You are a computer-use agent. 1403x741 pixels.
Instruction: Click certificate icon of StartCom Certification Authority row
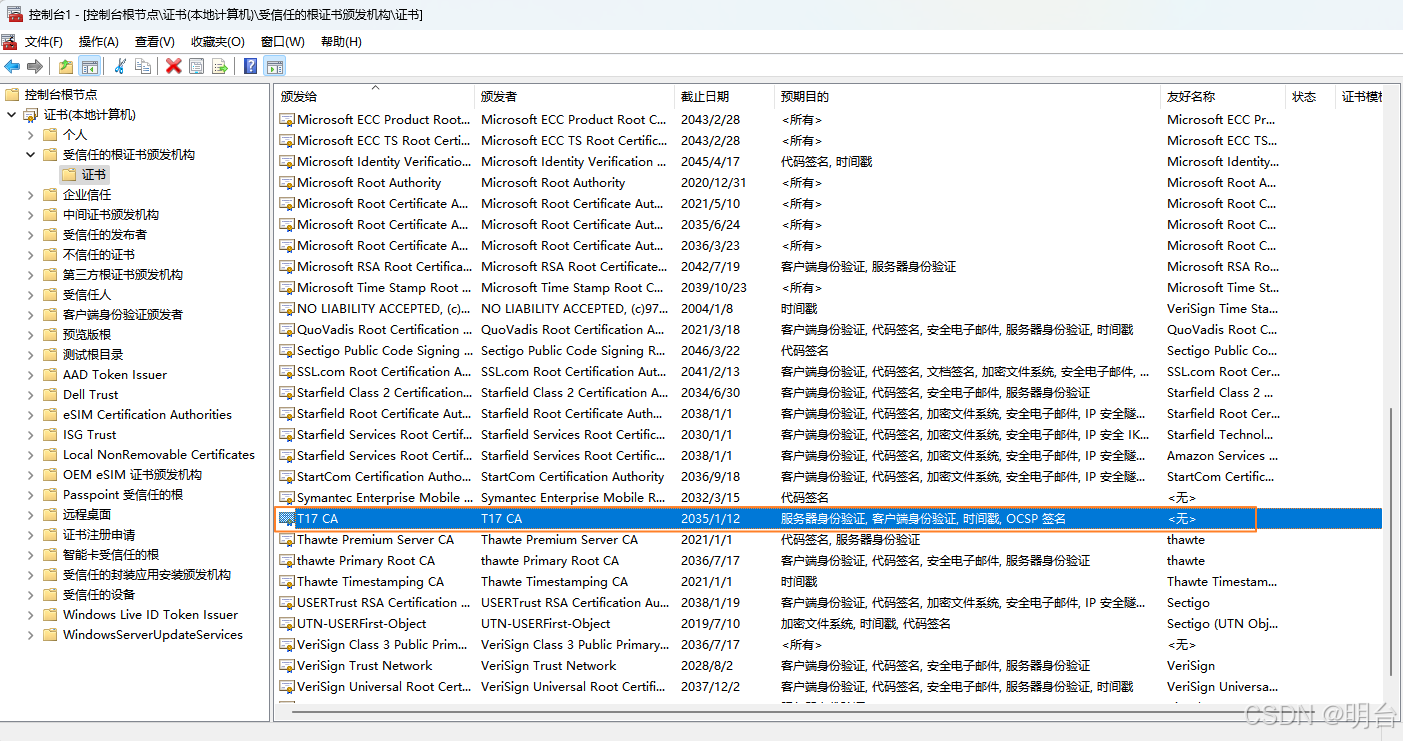click(x=287, y=477)
